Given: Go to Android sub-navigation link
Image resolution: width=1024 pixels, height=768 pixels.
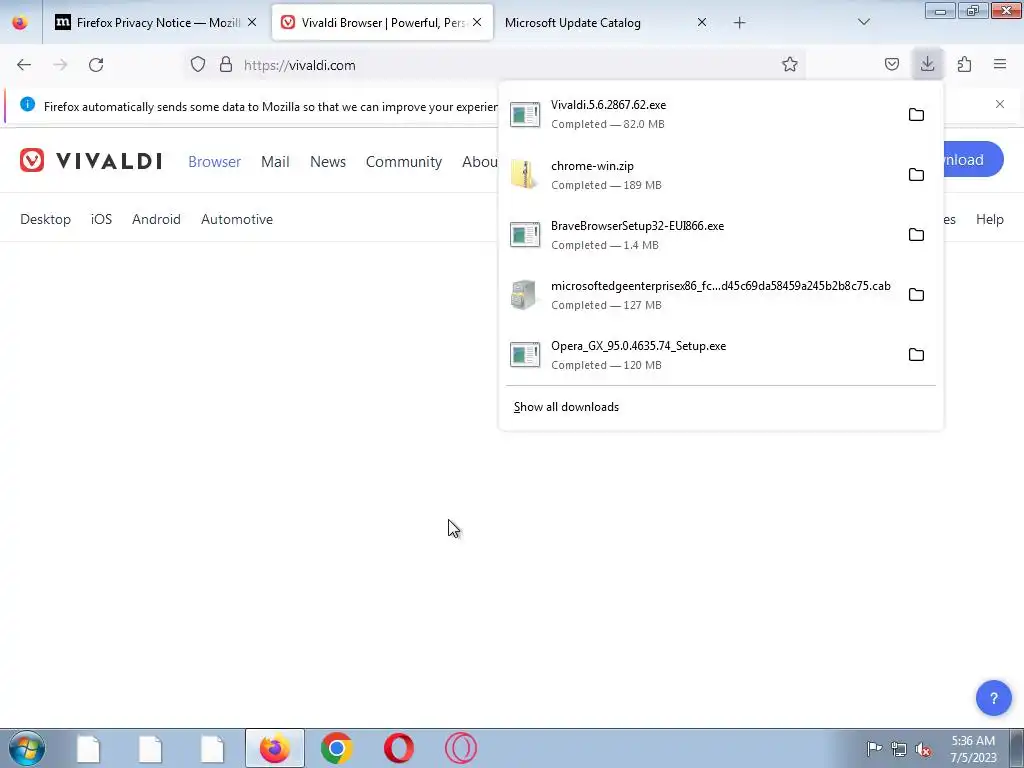Looking at the screenshot, I should 156,219.
